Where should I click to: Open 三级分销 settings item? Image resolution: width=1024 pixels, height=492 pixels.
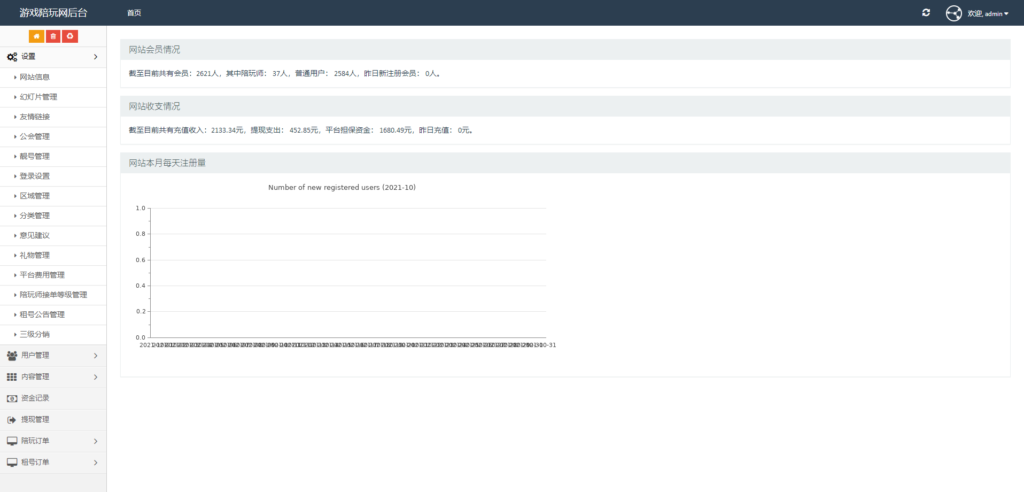click(x=35, y=334)
